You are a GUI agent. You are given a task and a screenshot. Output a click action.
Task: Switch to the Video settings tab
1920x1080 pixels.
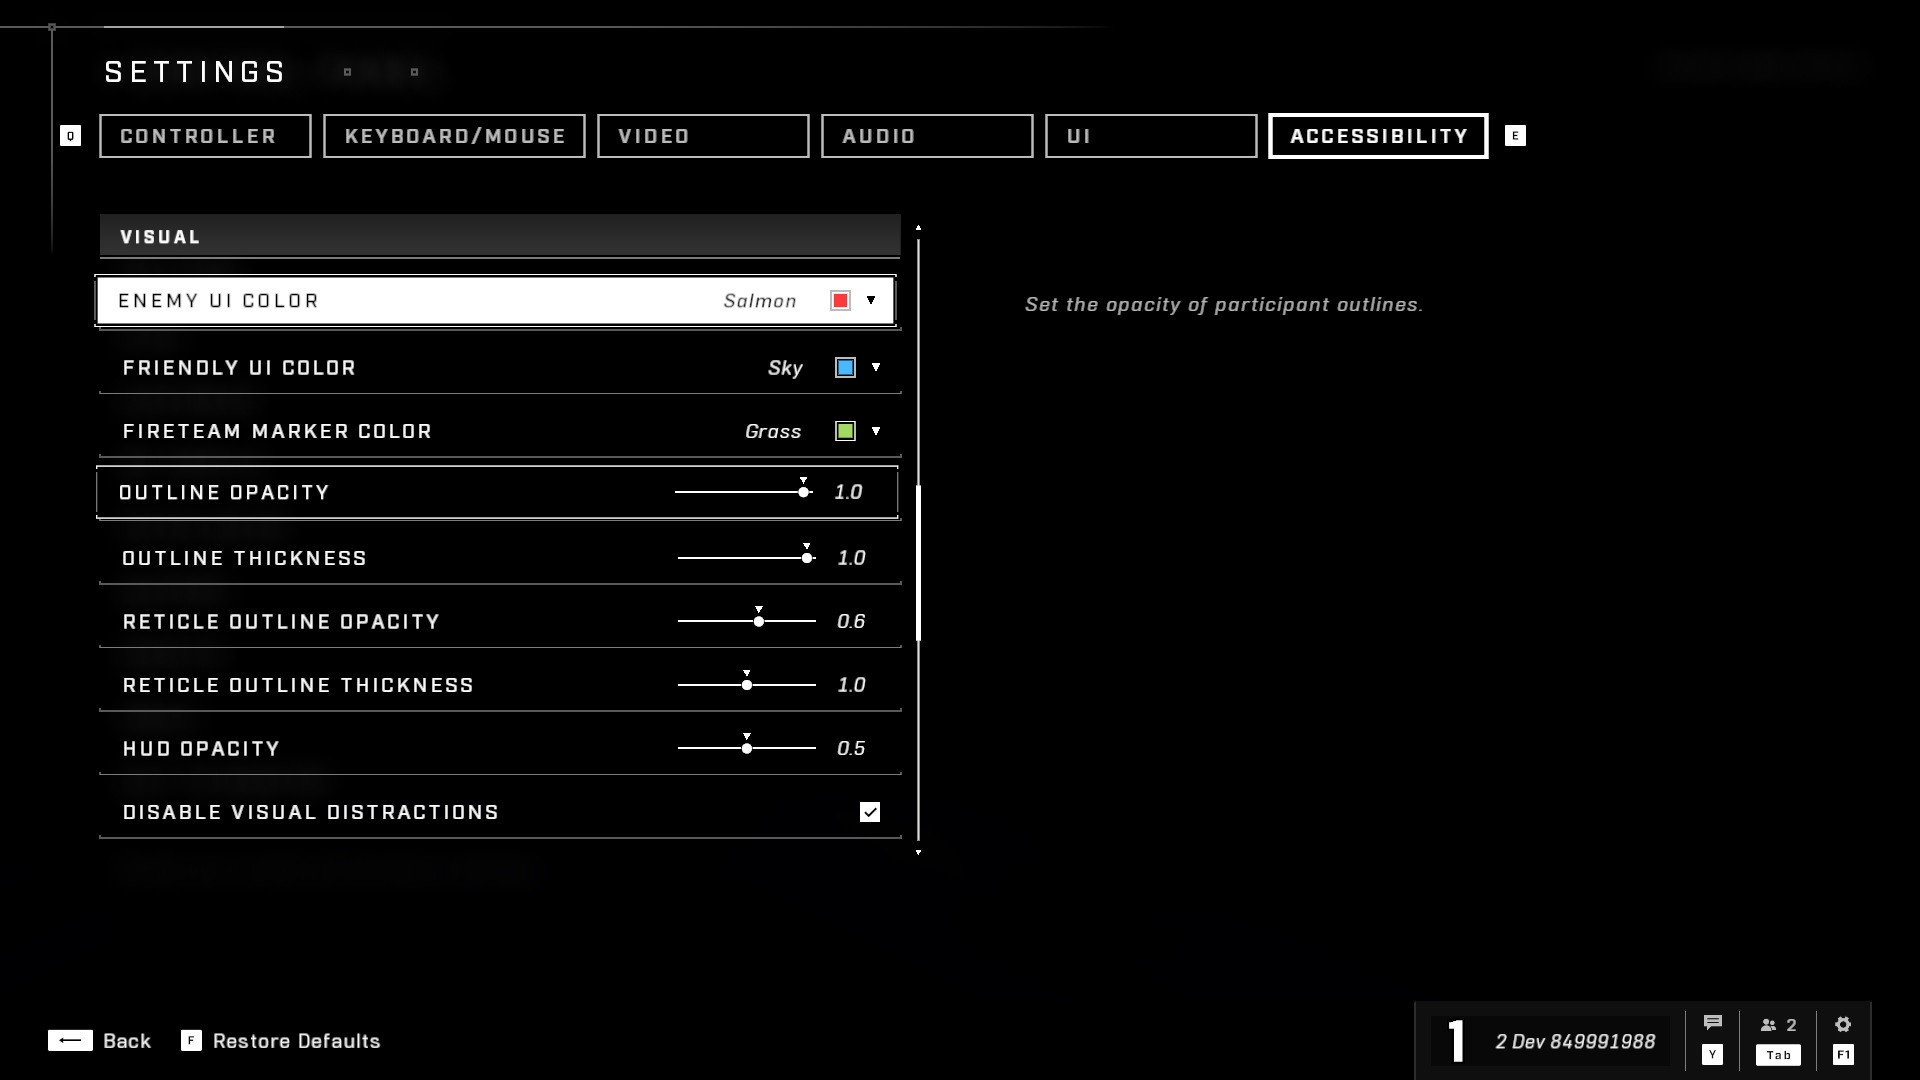(703, 136)
